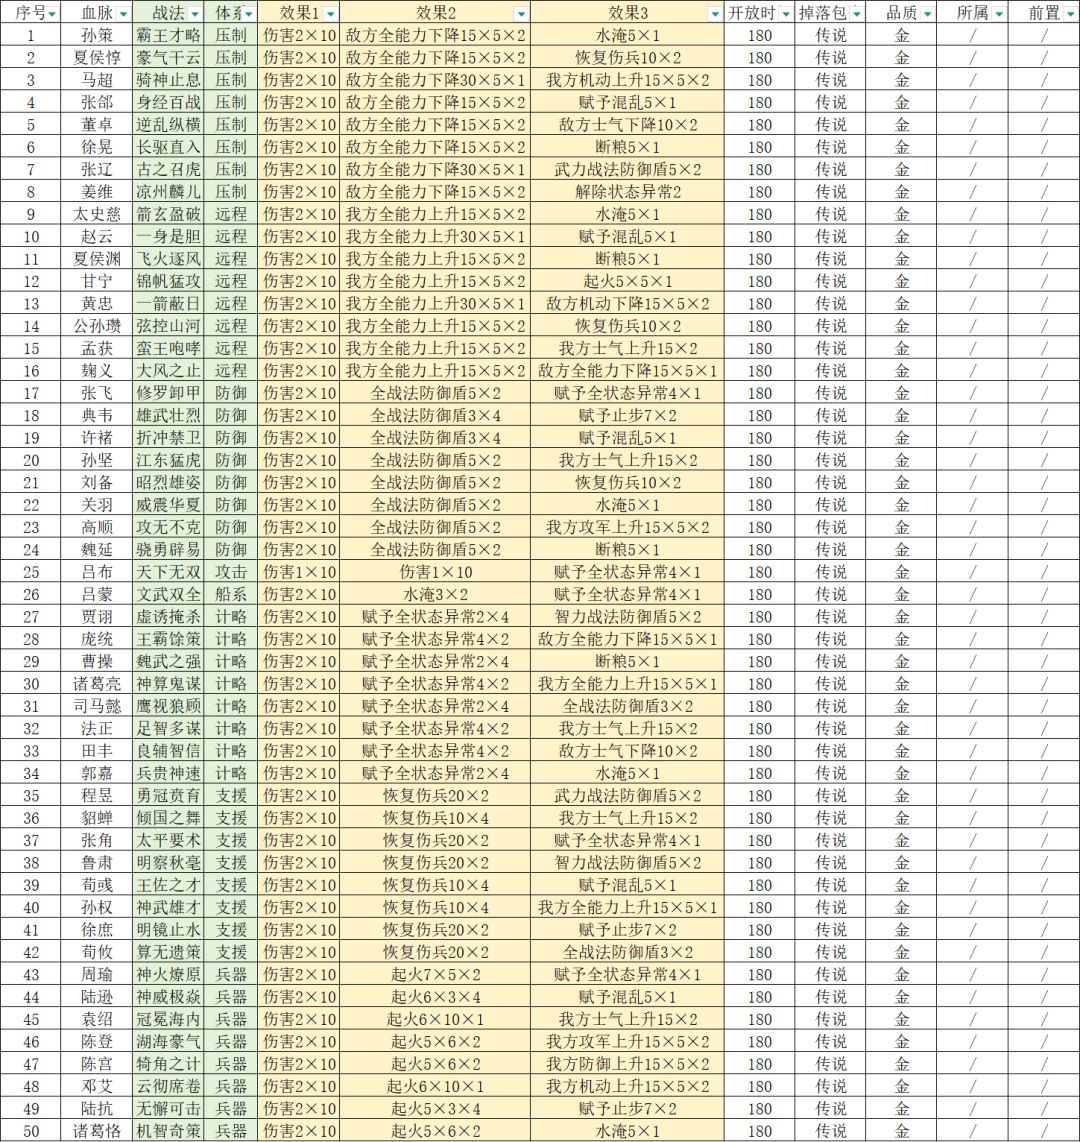Click the 明镜止水 tactic cell
The height and width of the screenshot is (1142, 1080).
coord(168,929)
